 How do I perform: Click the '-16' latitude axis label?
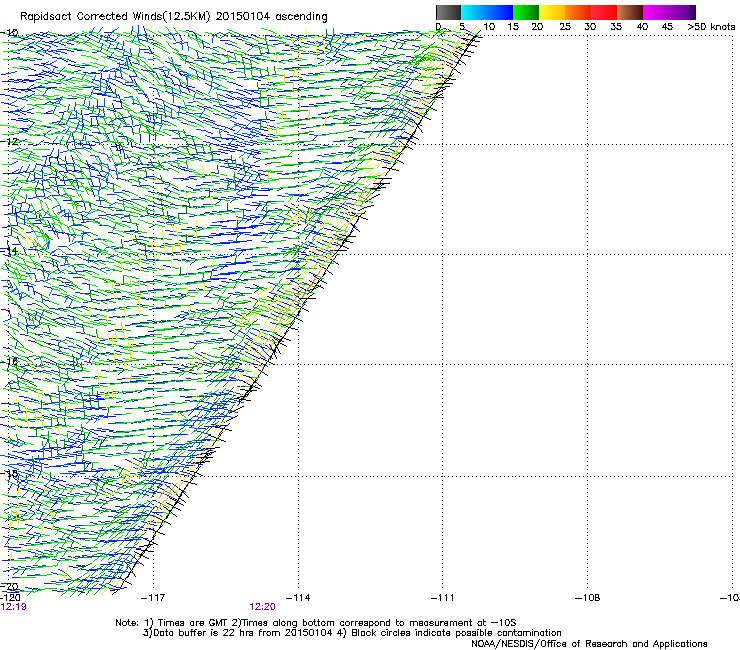10,362
